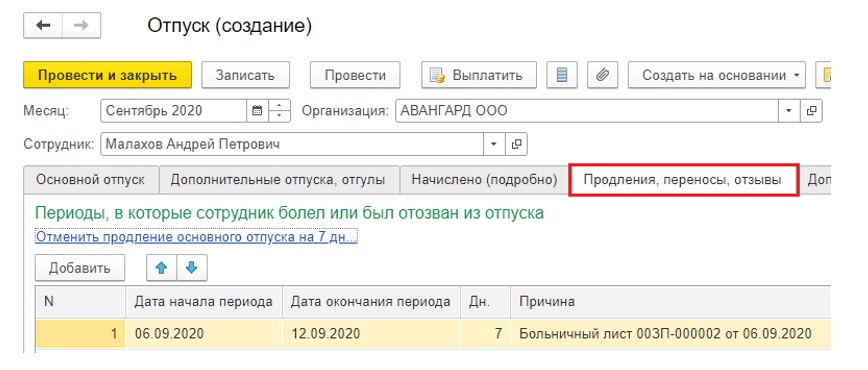
Task: Open the Создать на основании dropdown
Action: 717,75
